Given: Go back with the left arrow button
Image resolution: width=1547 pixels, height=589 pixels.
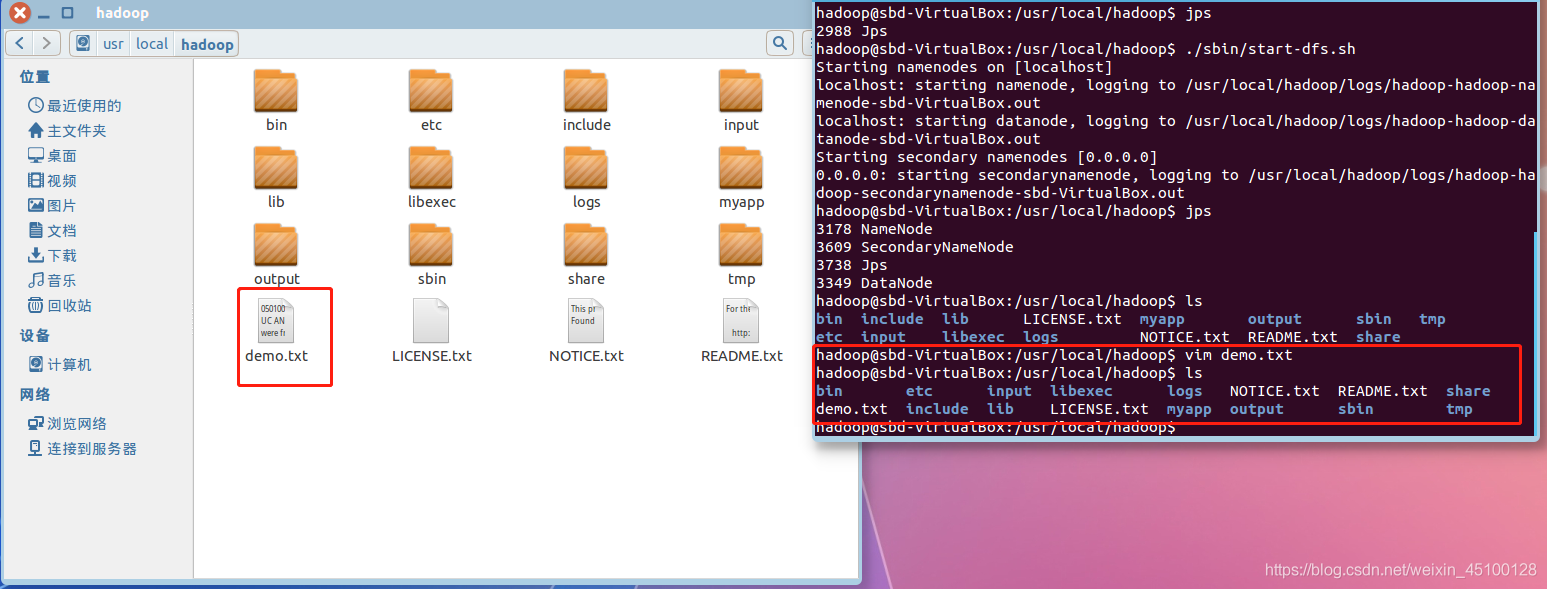Looking at the screenshot, I should pyautogui.click(x=20, y=43).
